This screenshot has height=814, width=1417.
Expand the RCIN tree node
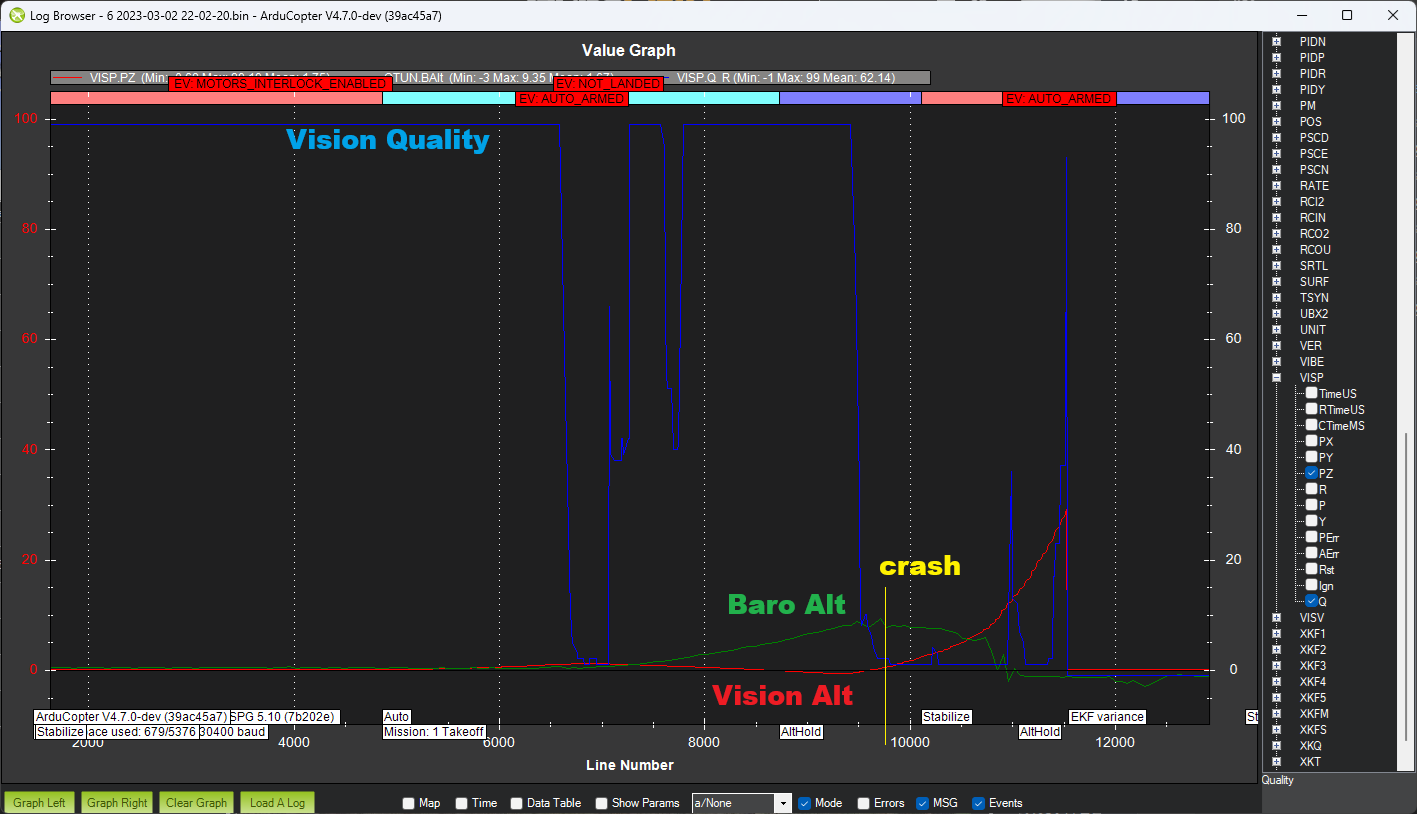pos(1276,218)
